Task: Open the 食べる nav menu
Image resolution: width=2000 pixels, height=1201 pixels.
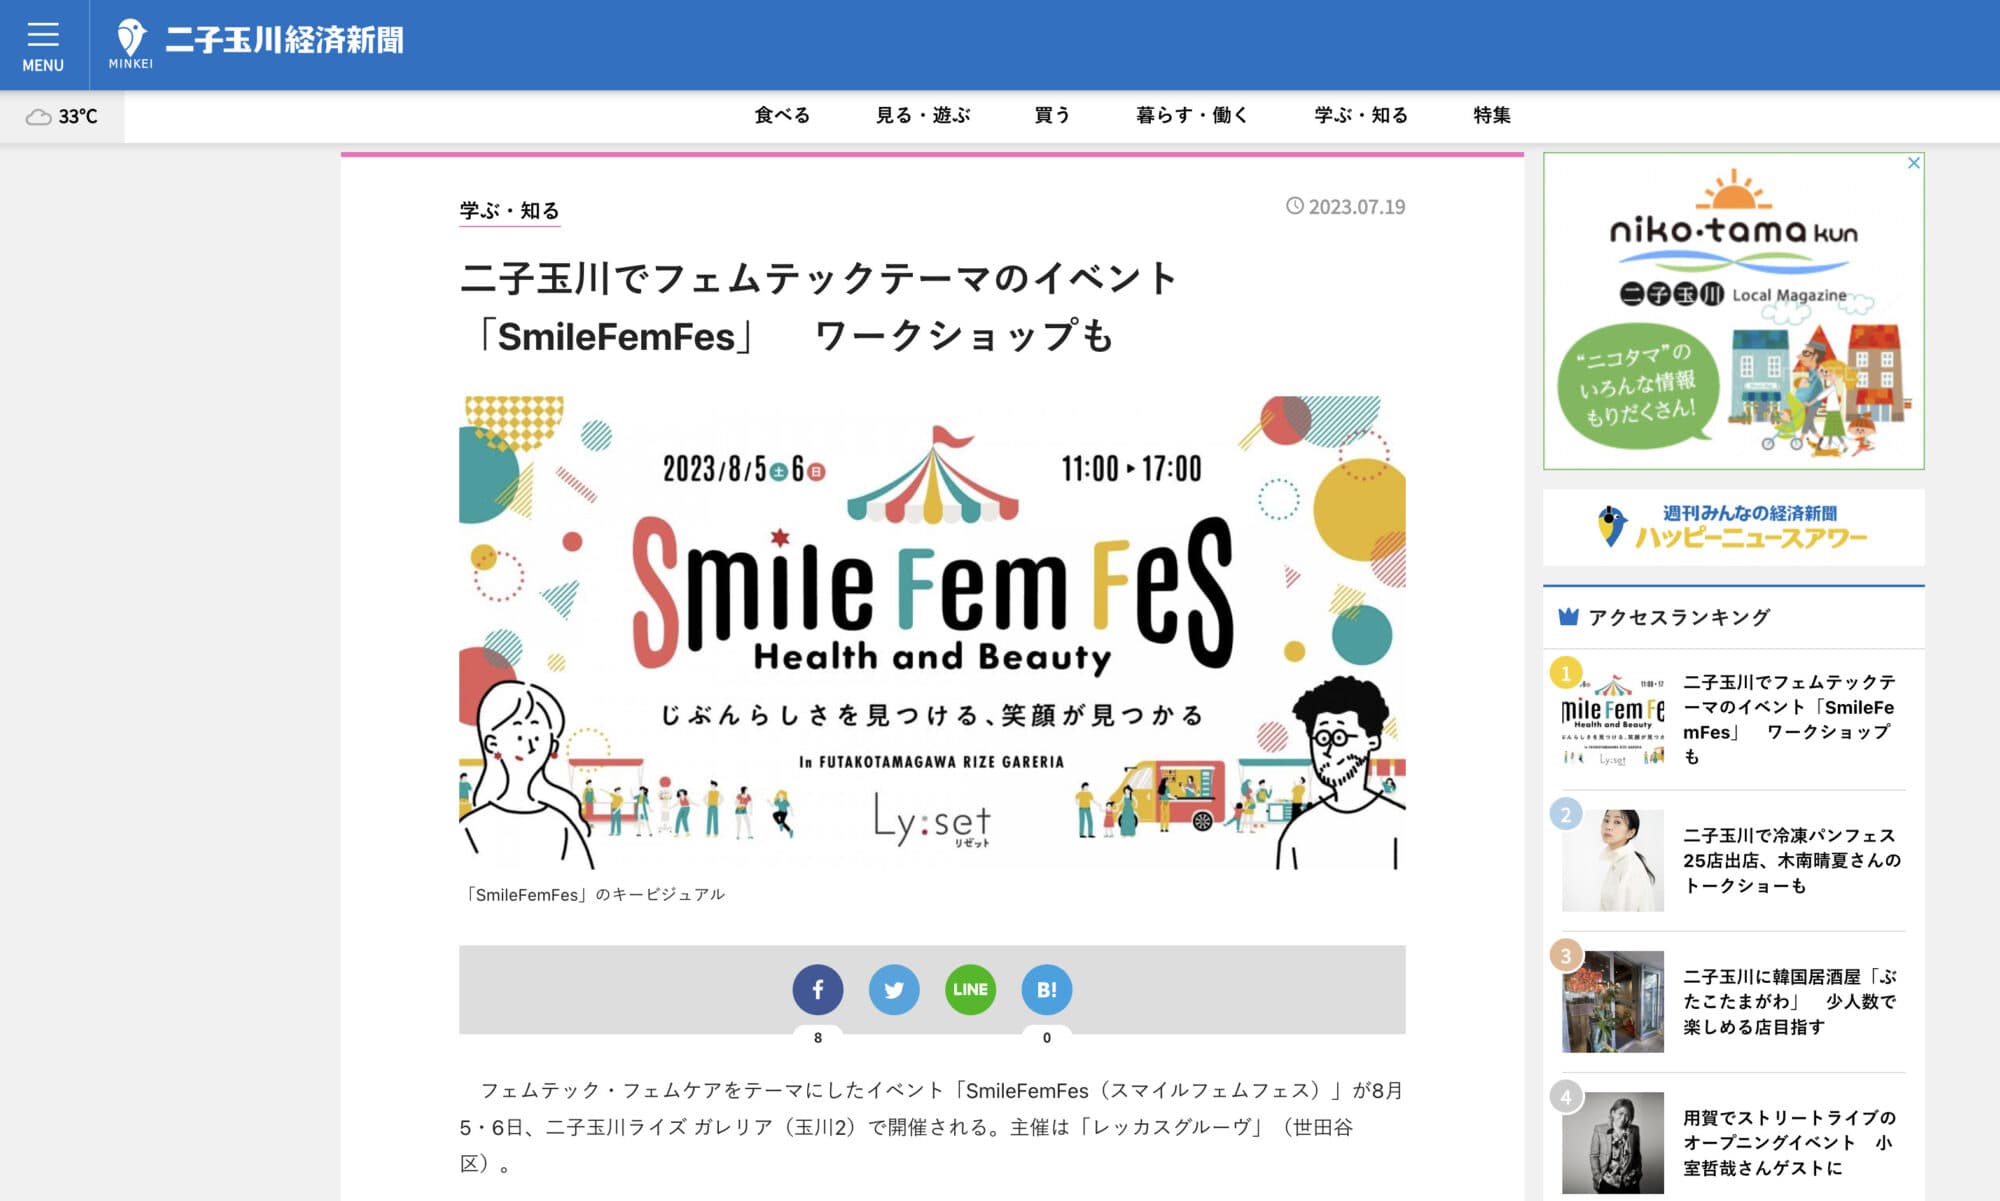Action: coord(782,115)
